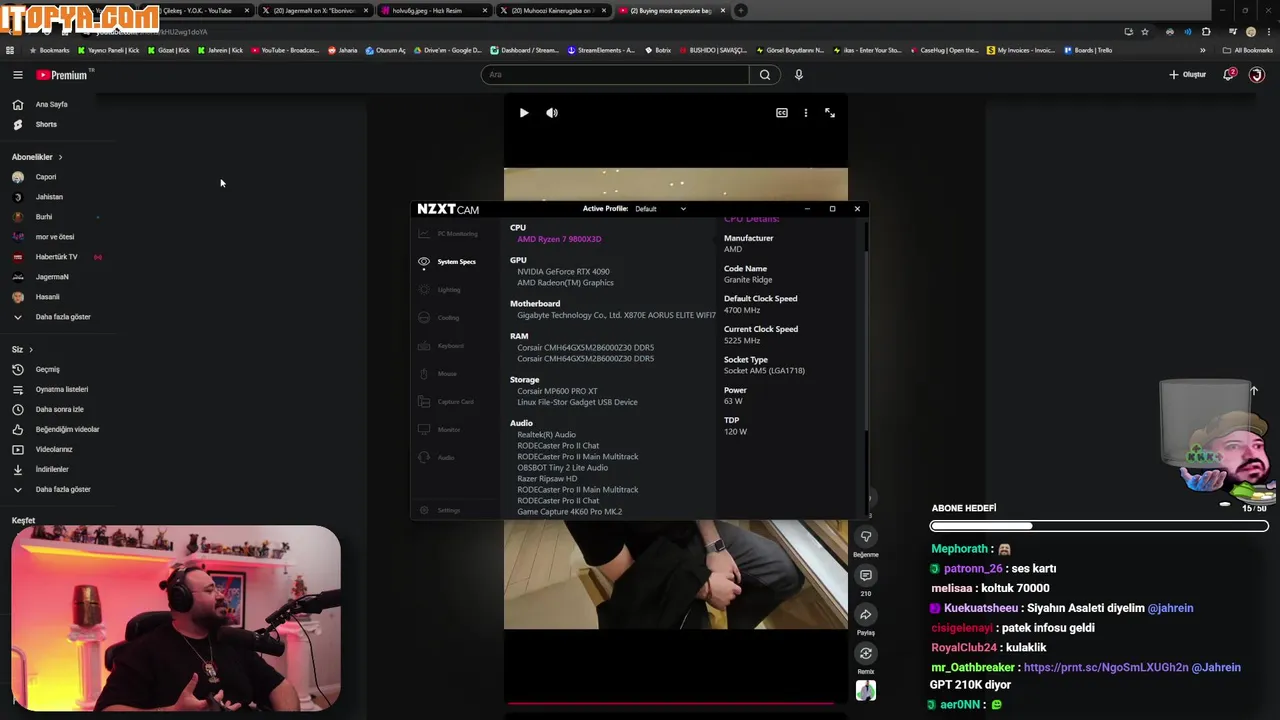
Task: Select AMD Ryzen 7 9800X3D CPU entry
Action: coord(559,239)
